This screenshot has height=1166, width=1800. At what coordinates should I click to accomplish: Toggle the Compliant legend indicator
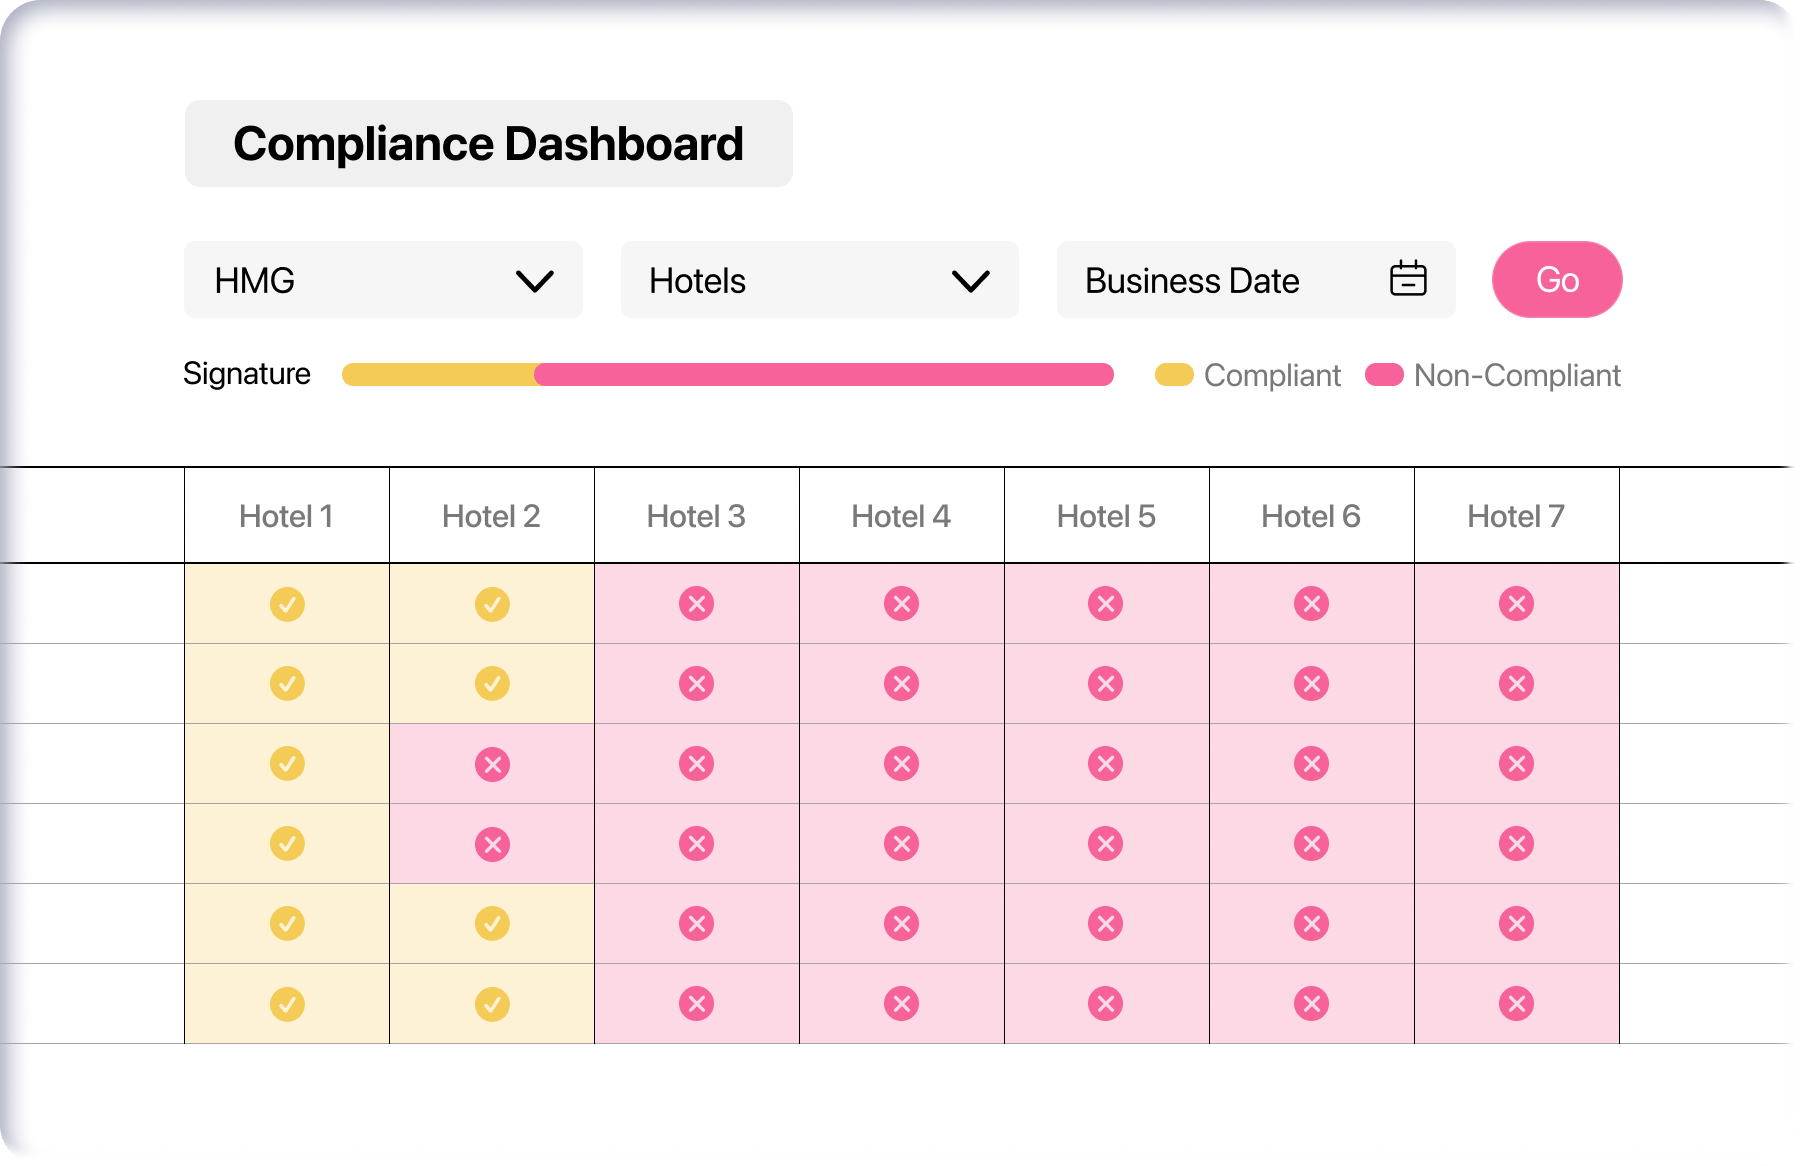(x=1174, y=375)
